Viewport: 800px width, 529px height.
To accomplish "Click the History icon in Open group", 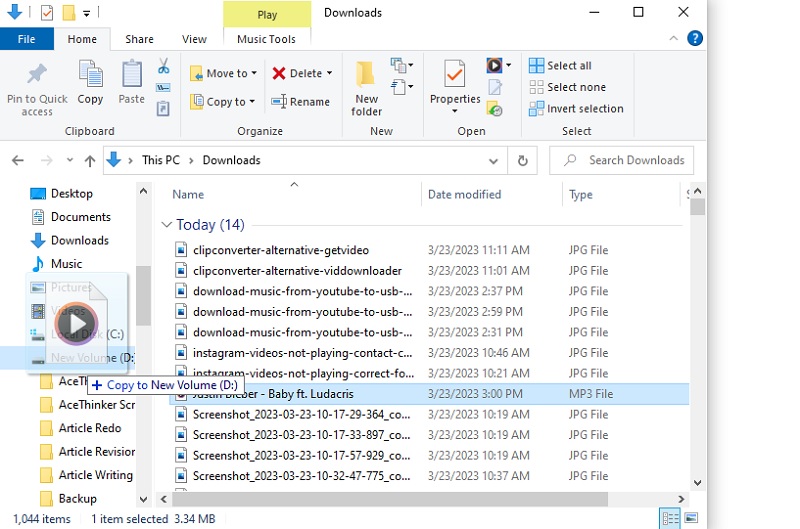I will tap(495, 109).
